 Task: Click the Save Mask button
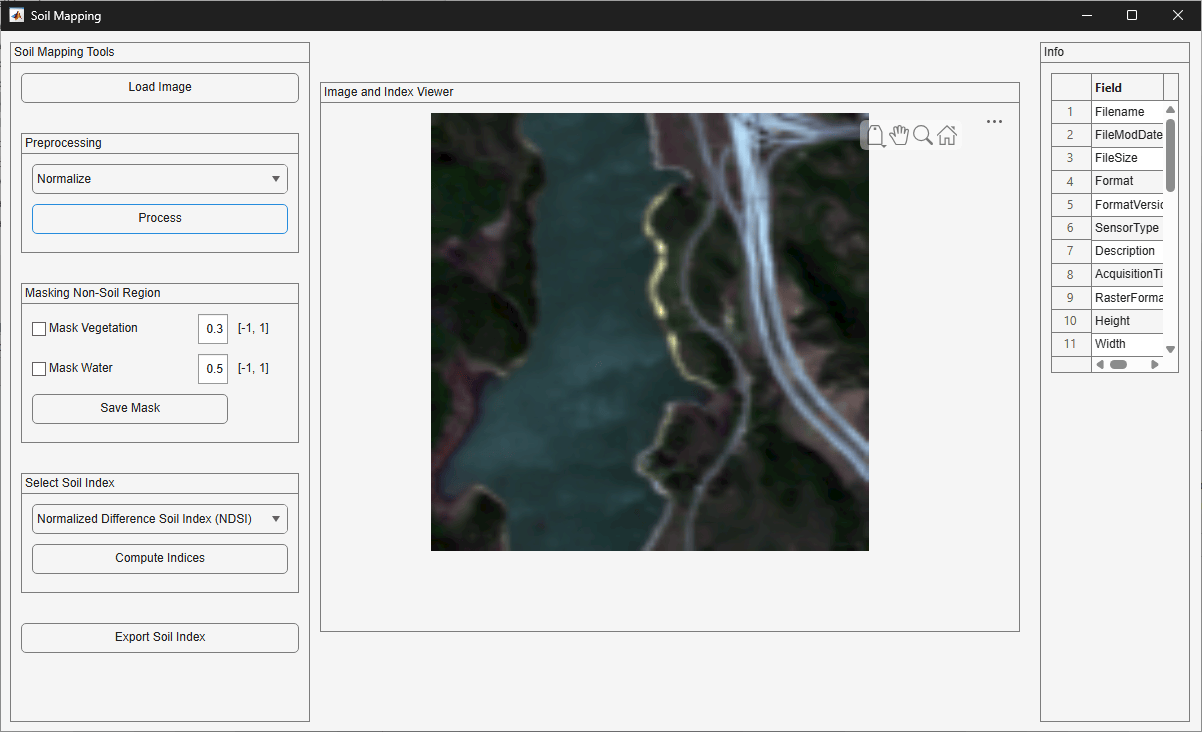(130, 408)
